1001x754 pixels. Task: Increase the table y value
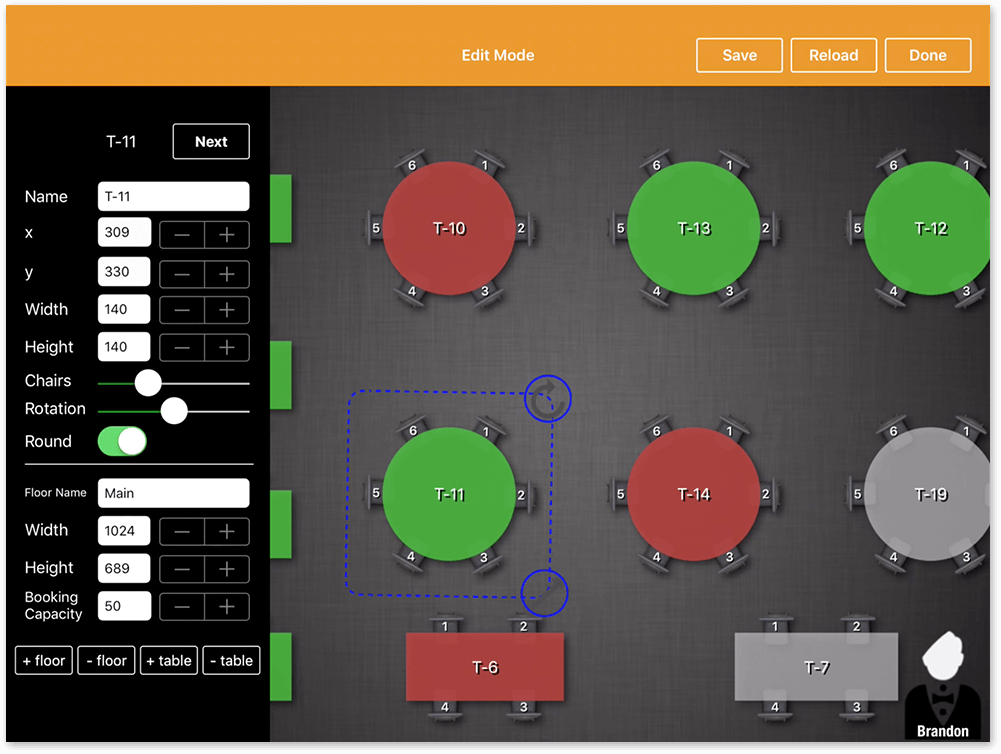pos(227,274)
